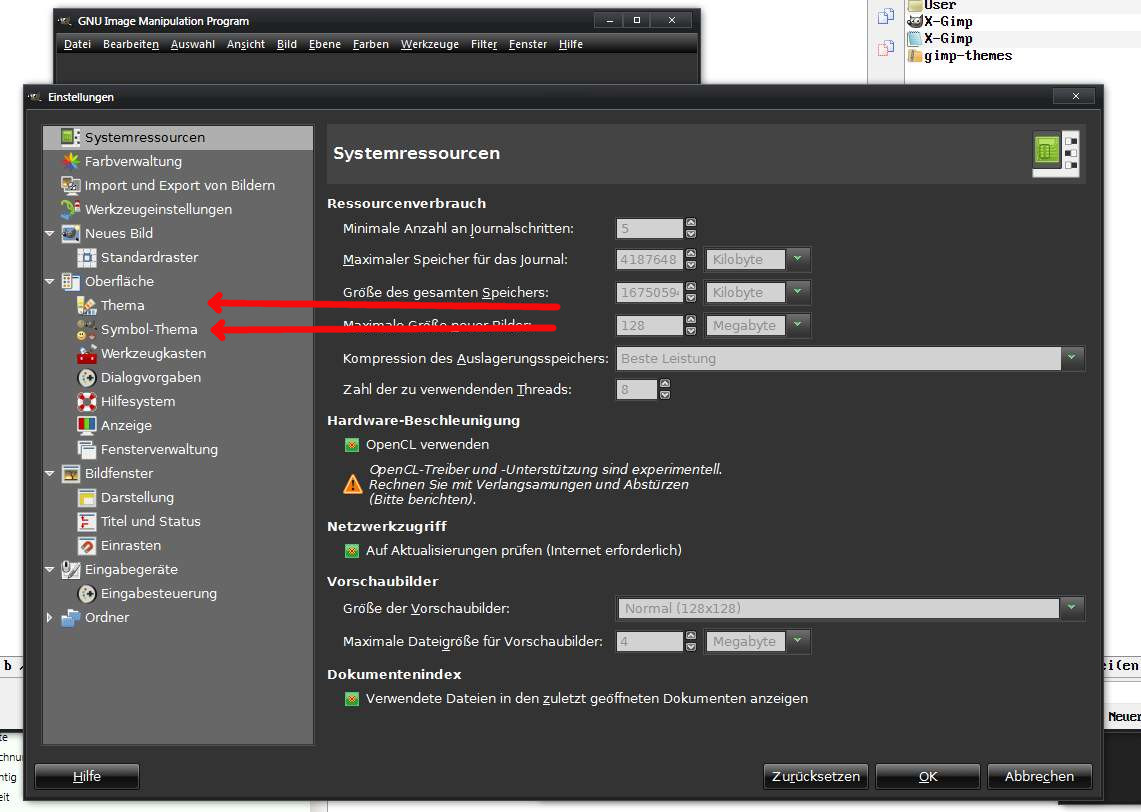Click the Neues Bild icon
The height and width of the screenshot is (812, 1141).
(71, 234)
